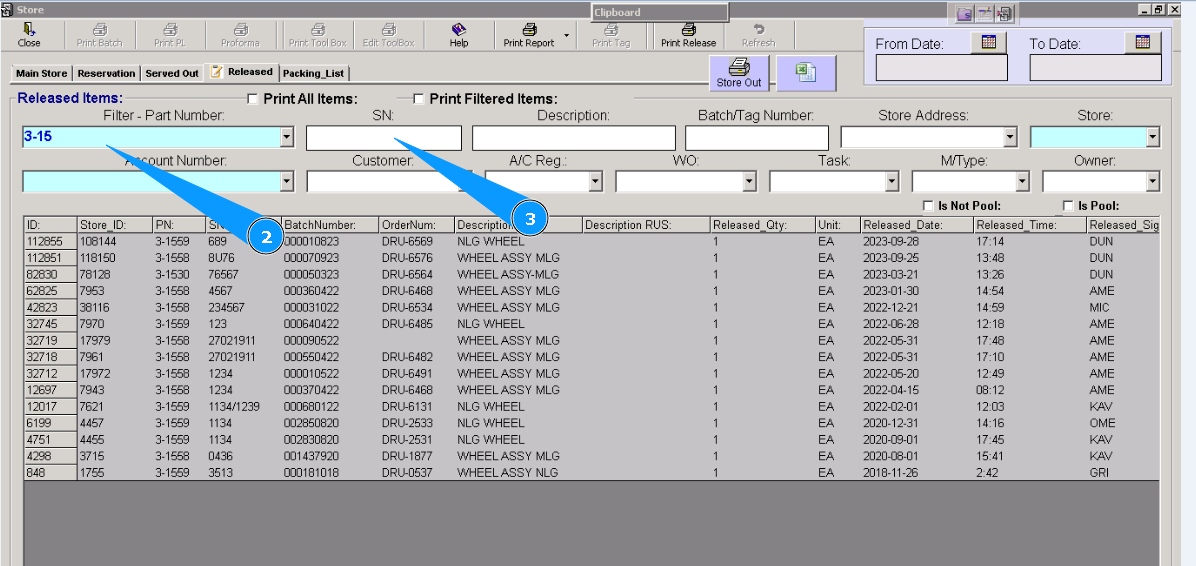Click the Batch/Tag Number input field
Viewport: 1196px width, 566px height.
(757, 138)
